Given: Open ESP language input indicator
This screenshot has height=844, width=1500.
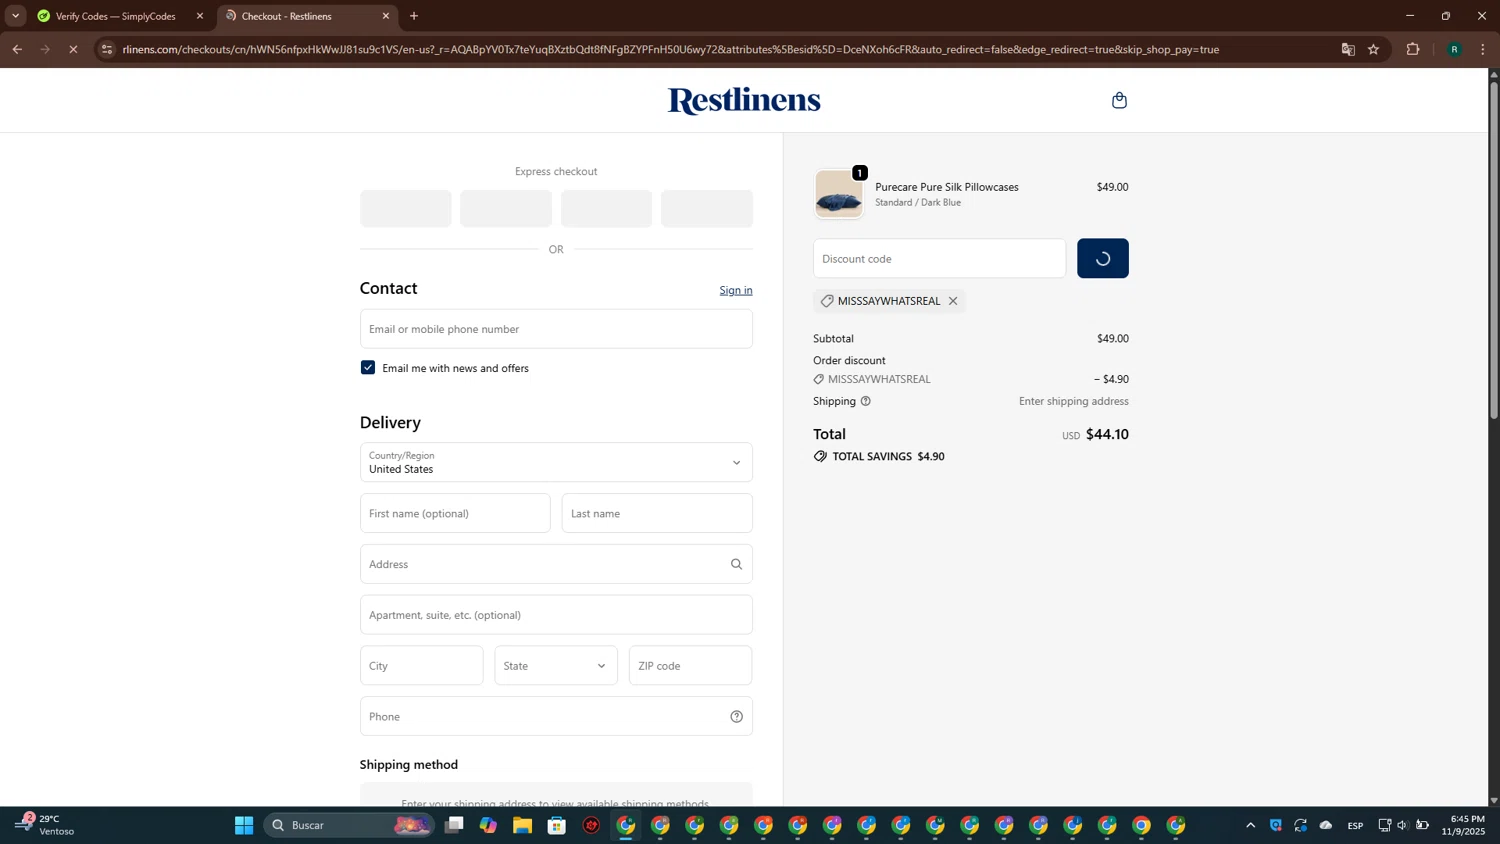Looking at the screenshot, I should coord(1355,825).
